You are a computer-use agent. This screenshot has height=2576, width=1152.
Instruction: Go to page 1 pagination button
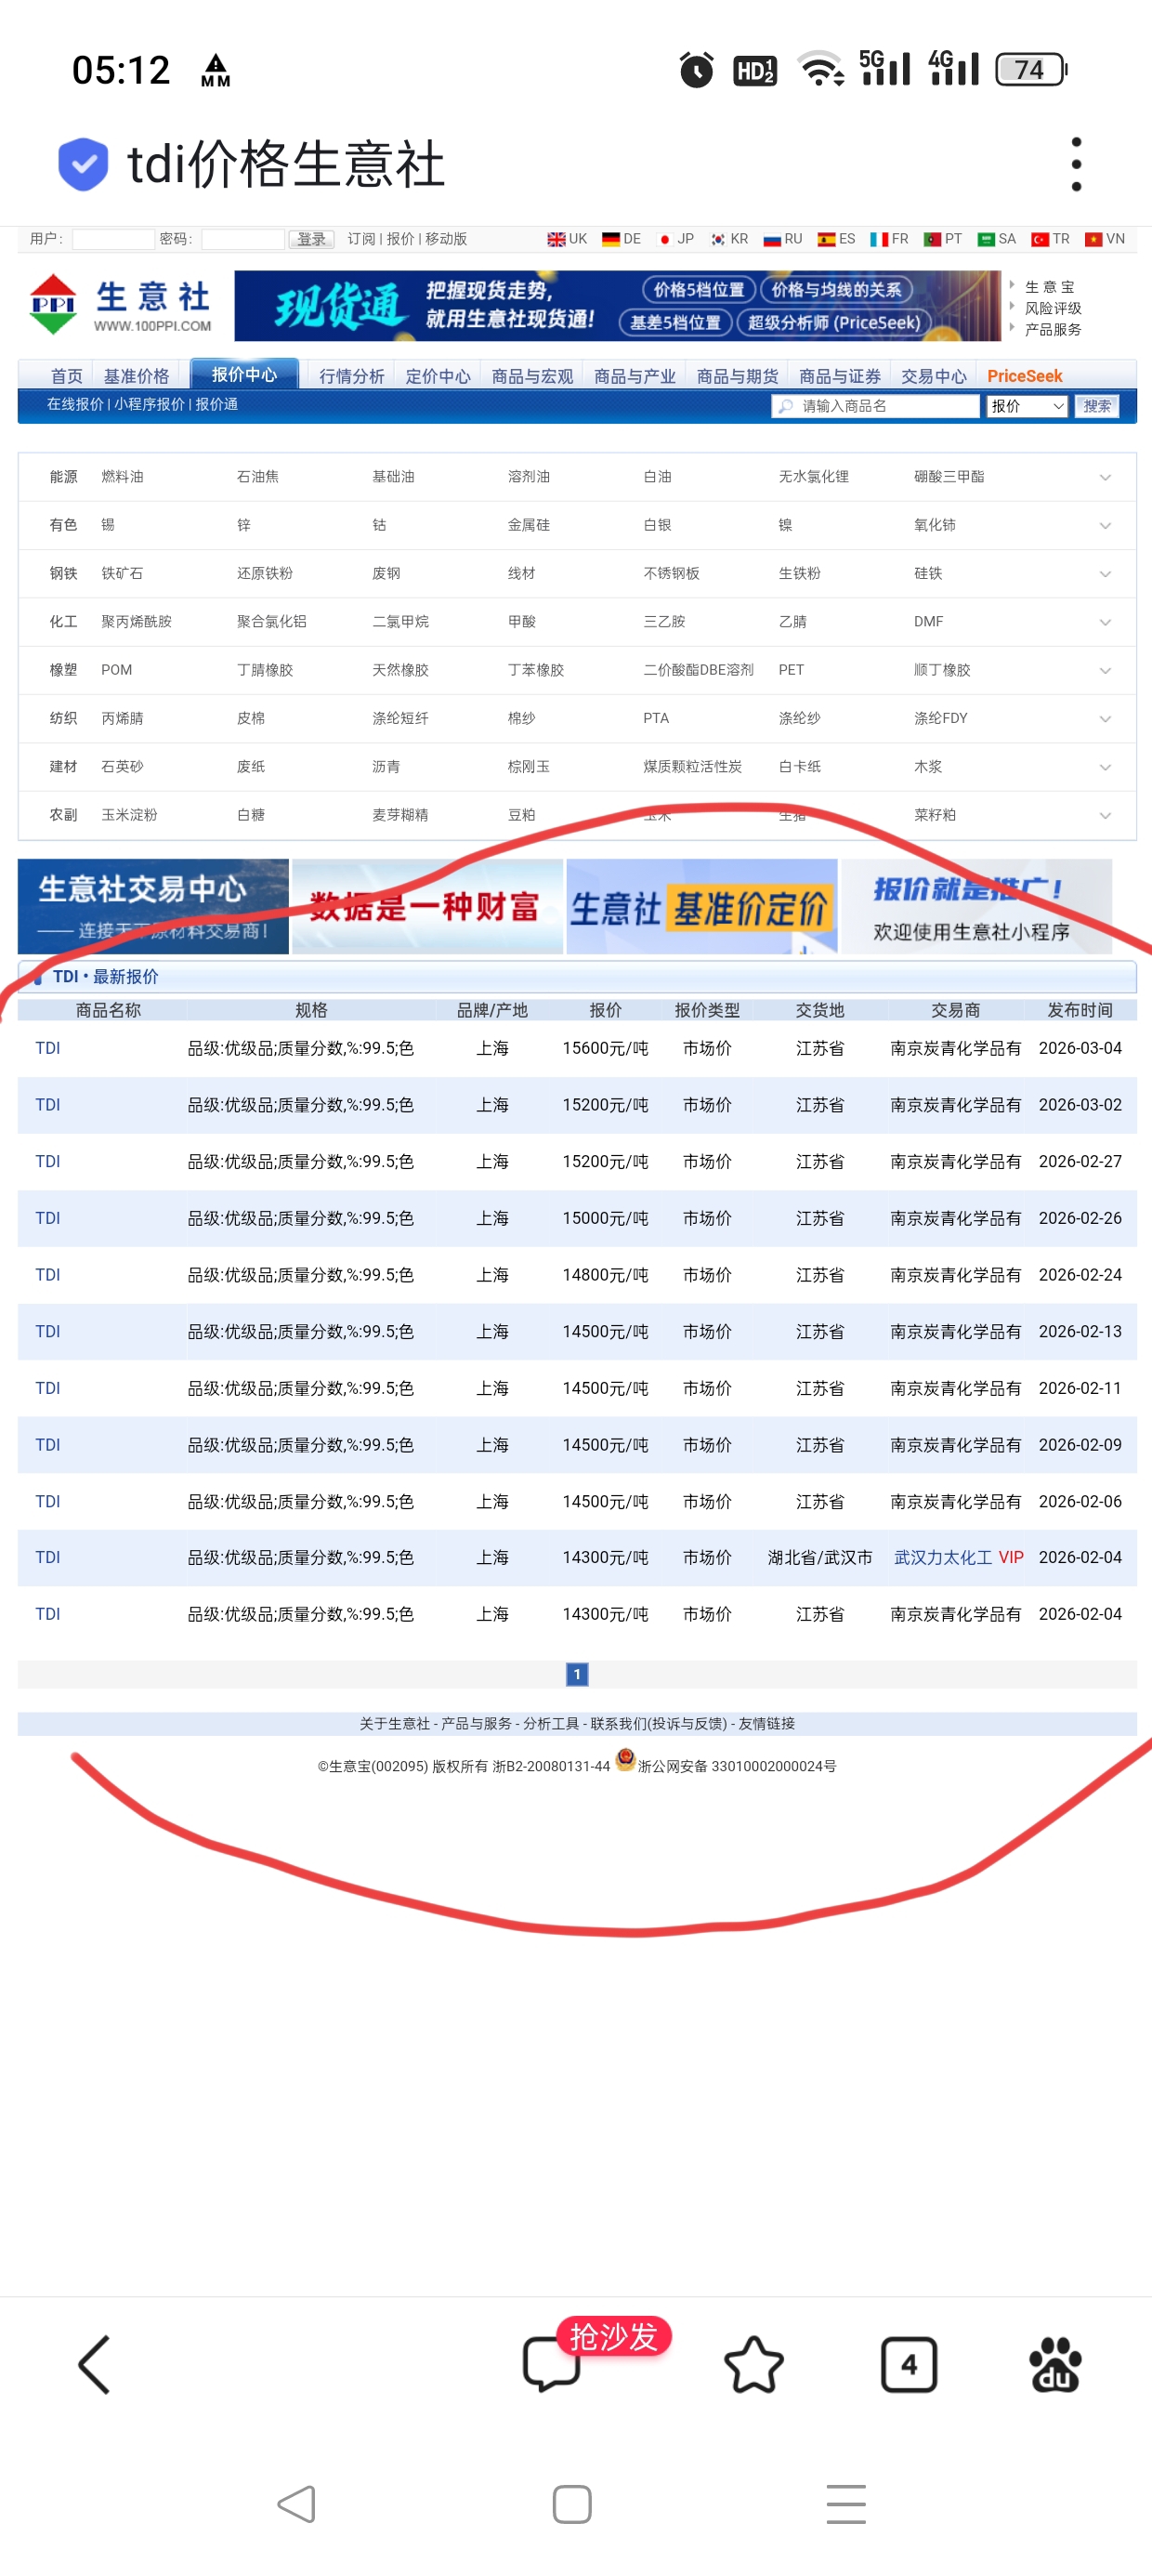coord(577,1674)
